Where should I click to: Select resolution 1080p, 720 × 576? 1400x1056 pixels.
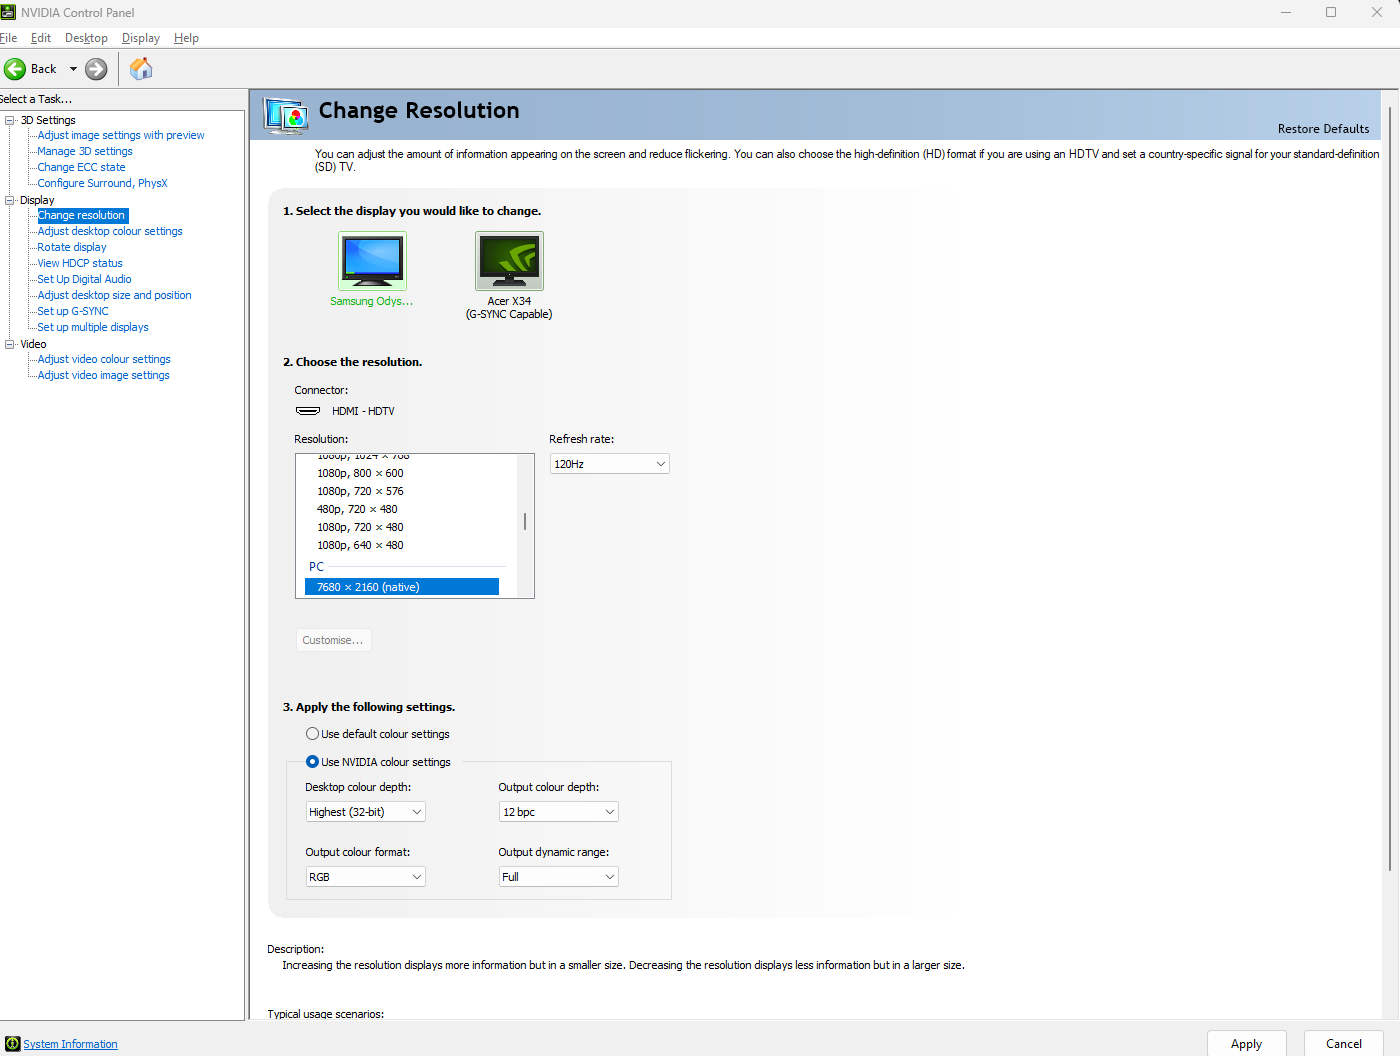tap(360, 491)
